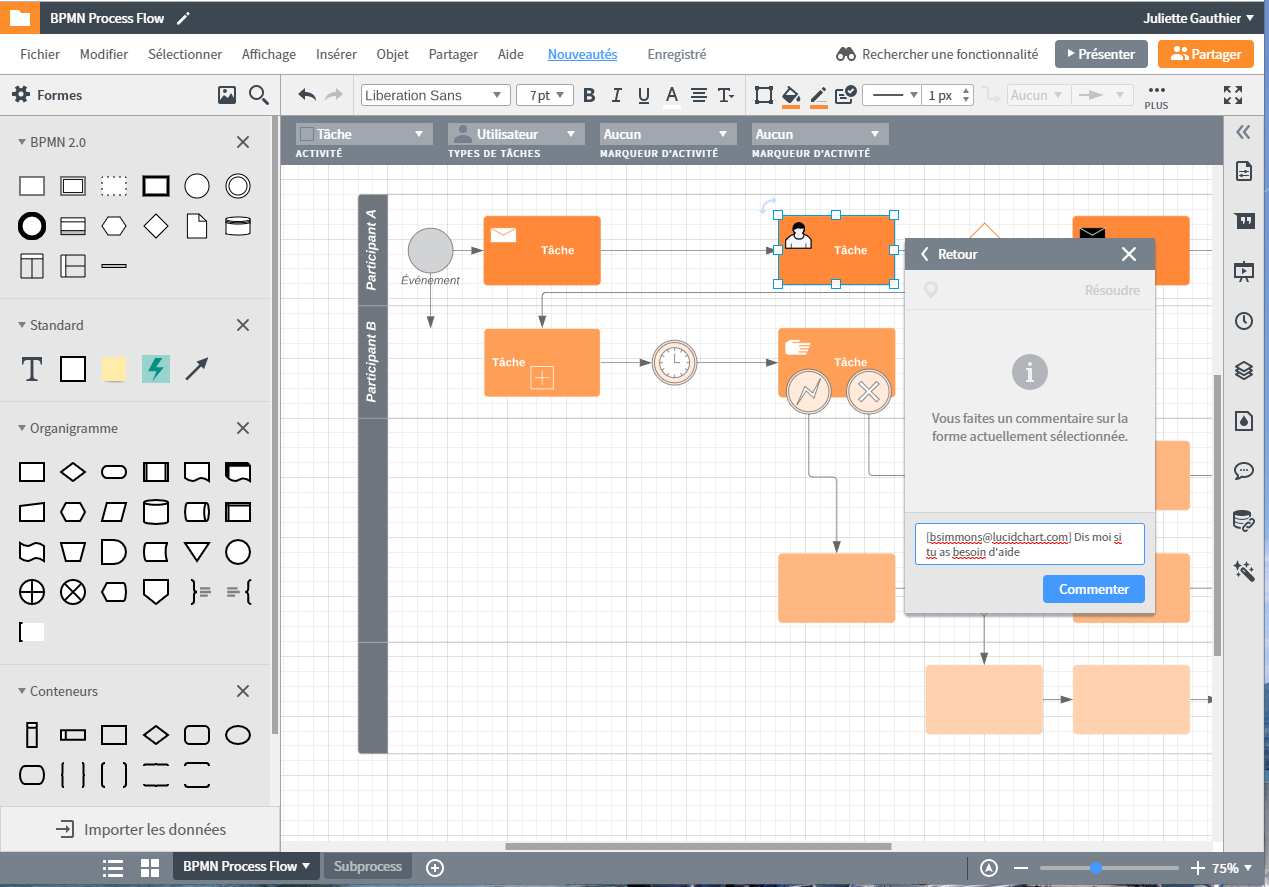This screenshot has height=887, width=1269.
Task: Open the data linking database icon
Action: 1244,520
